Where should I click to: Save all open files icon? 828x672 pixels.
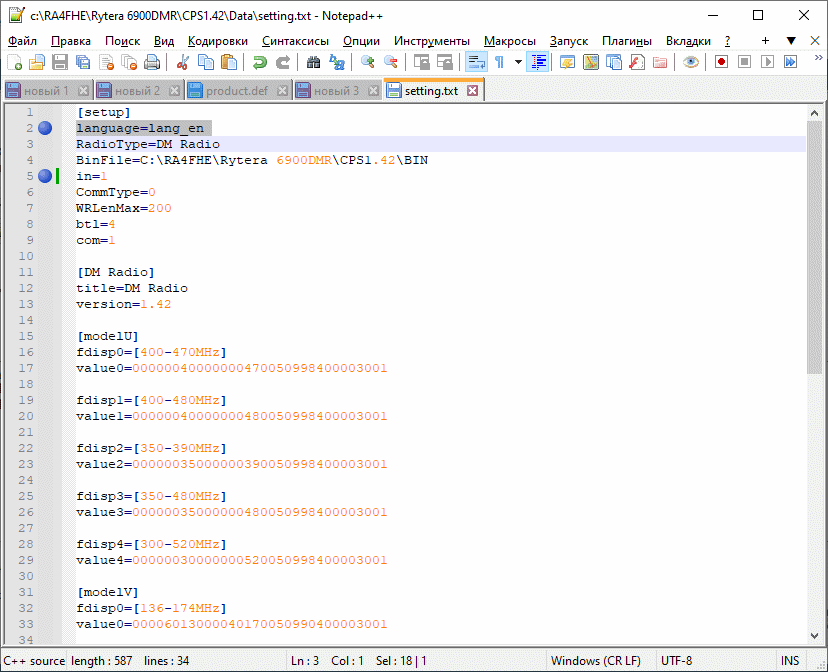pyautogui.click(x=83, y=62)
